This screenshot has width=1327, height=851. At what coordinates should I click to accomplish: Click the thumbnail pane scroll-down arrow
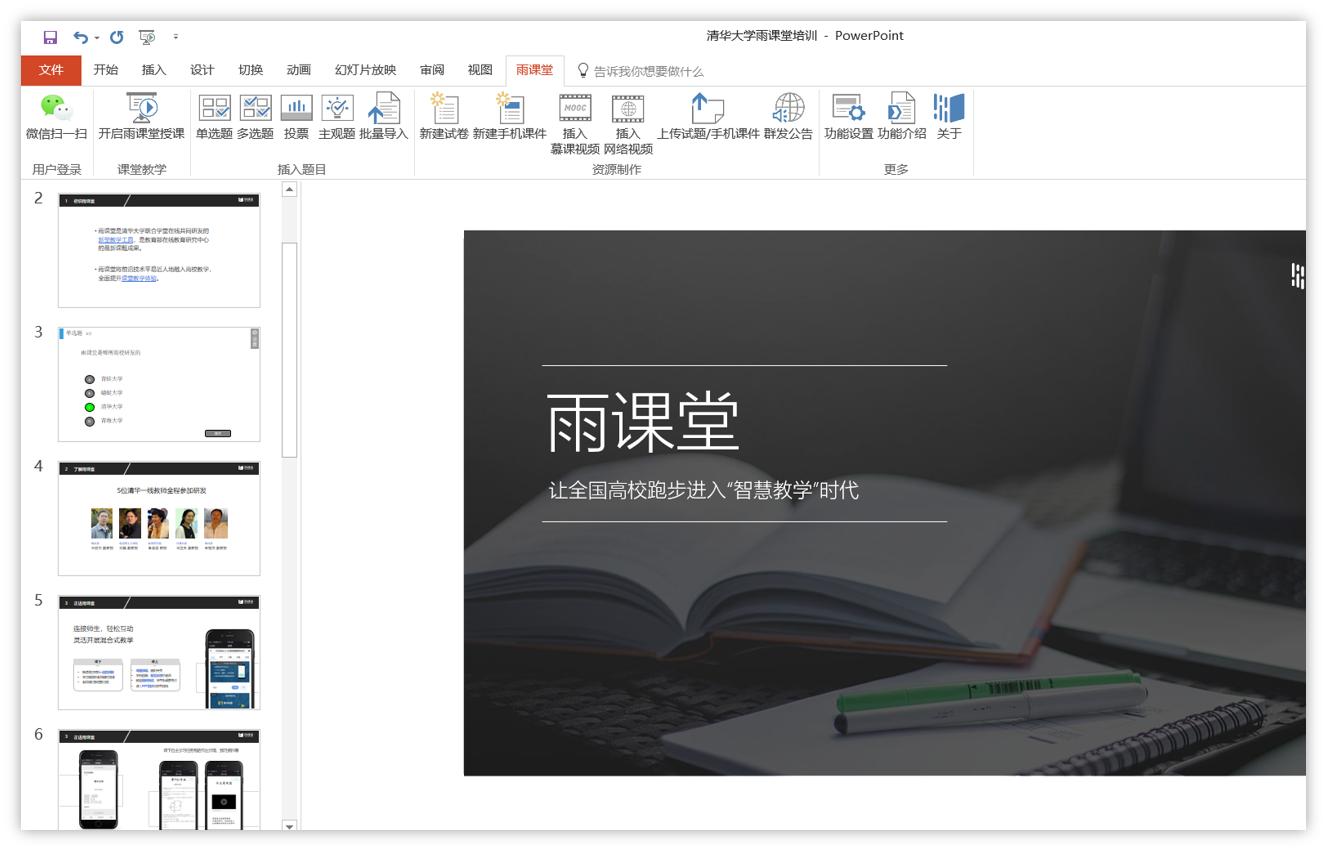[290, 826]
